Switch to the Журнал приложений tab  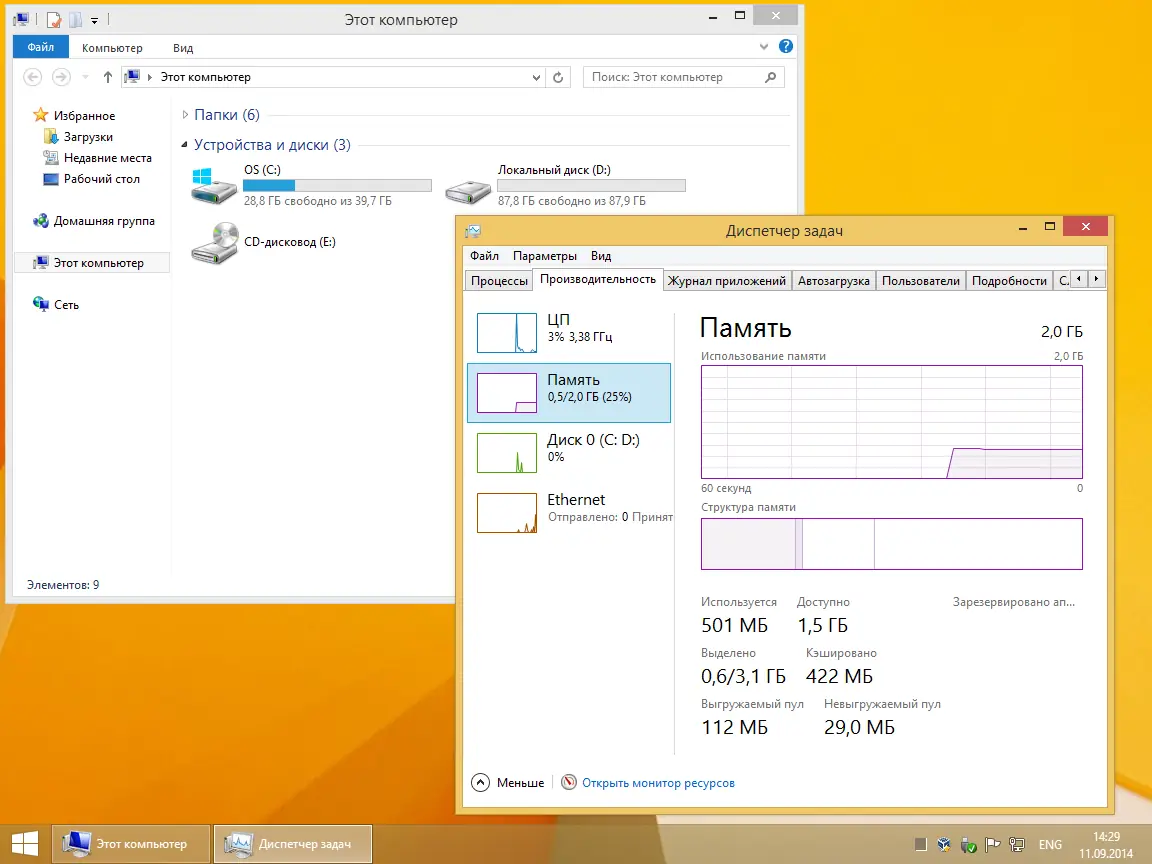point(727,281)
